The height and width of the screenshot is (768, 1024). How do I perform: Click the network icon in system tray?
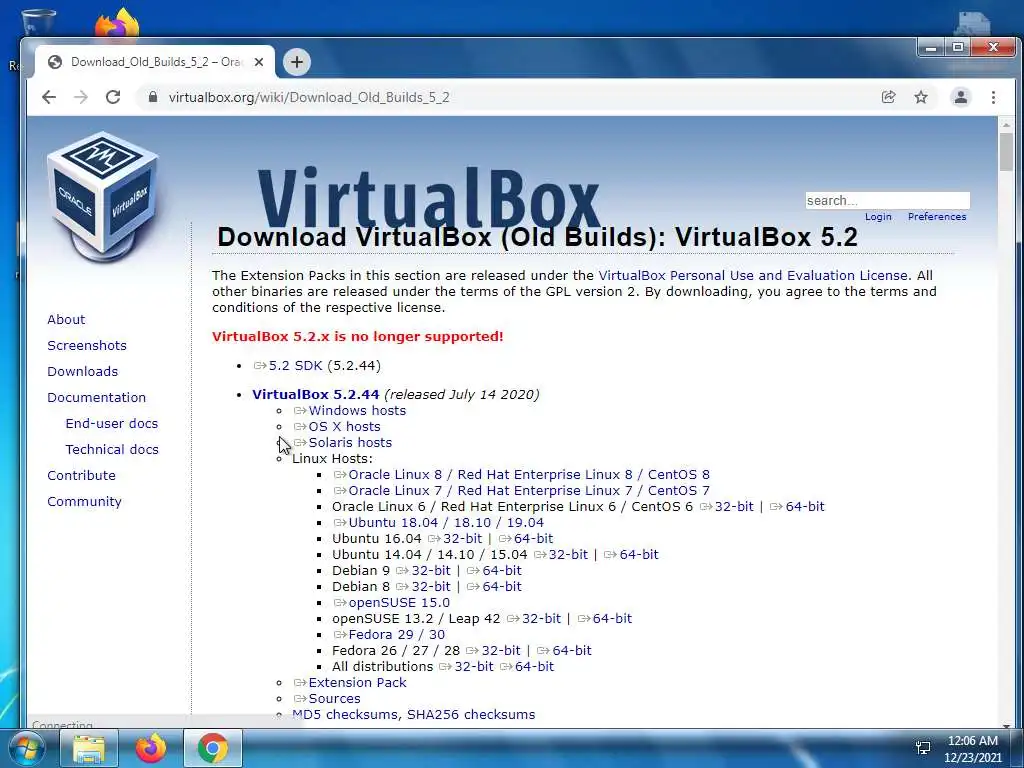point(923,748)
